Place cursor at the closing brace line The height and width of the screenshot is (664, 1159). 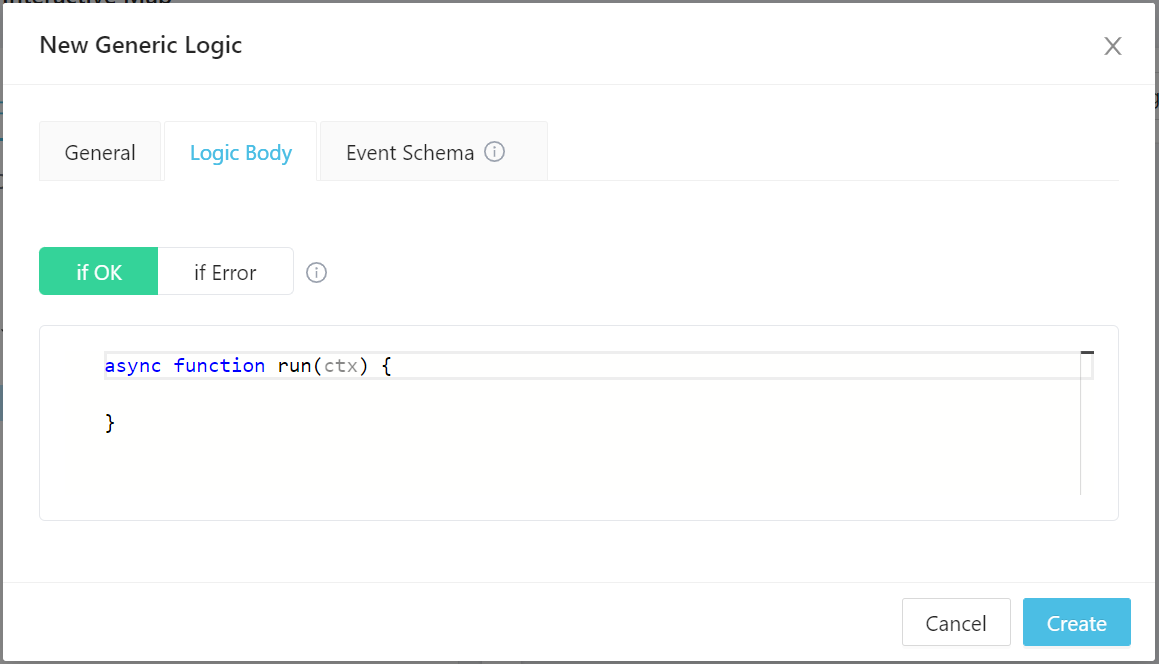(110, 424)
